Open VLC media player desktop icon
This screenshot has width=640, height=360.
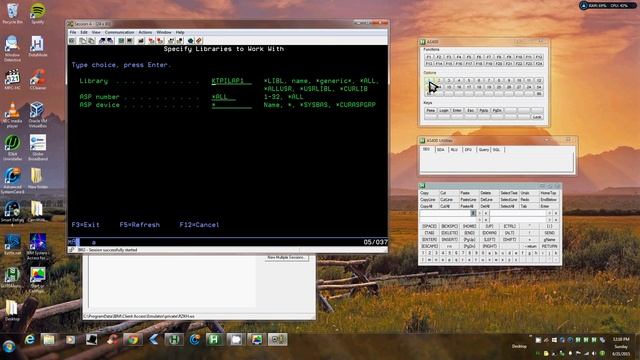pyautogui.click(x=12, y=115)
